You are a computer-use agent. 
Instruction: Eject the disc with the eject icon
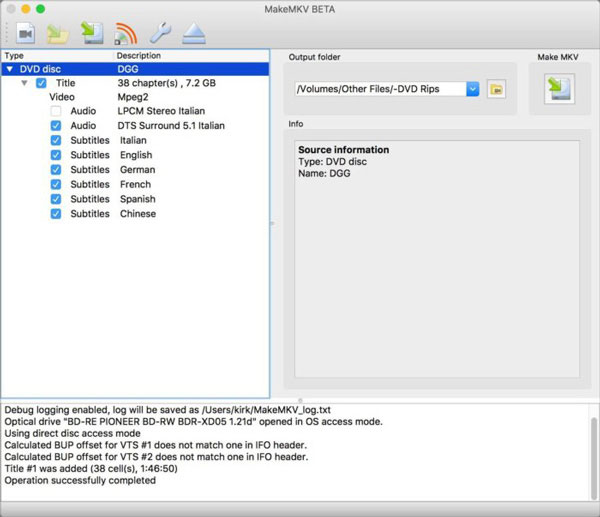tap(194, 34)
